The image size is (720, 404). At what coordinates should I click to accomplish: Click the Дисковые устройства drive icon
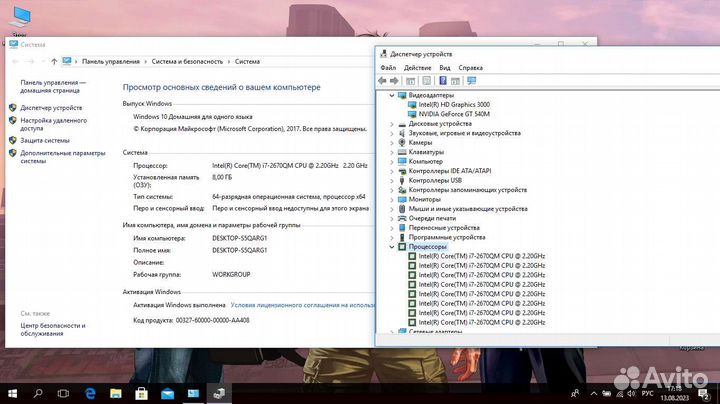click(402, 123)
